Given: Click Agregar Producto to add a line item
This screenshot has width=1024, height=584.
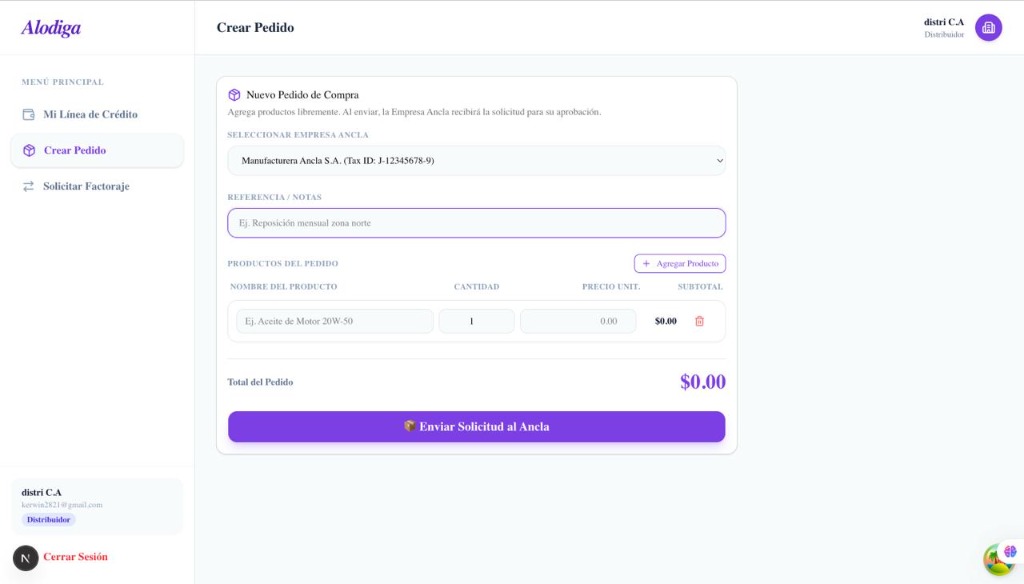Looking at the screenshot, I should pos(680,263).
